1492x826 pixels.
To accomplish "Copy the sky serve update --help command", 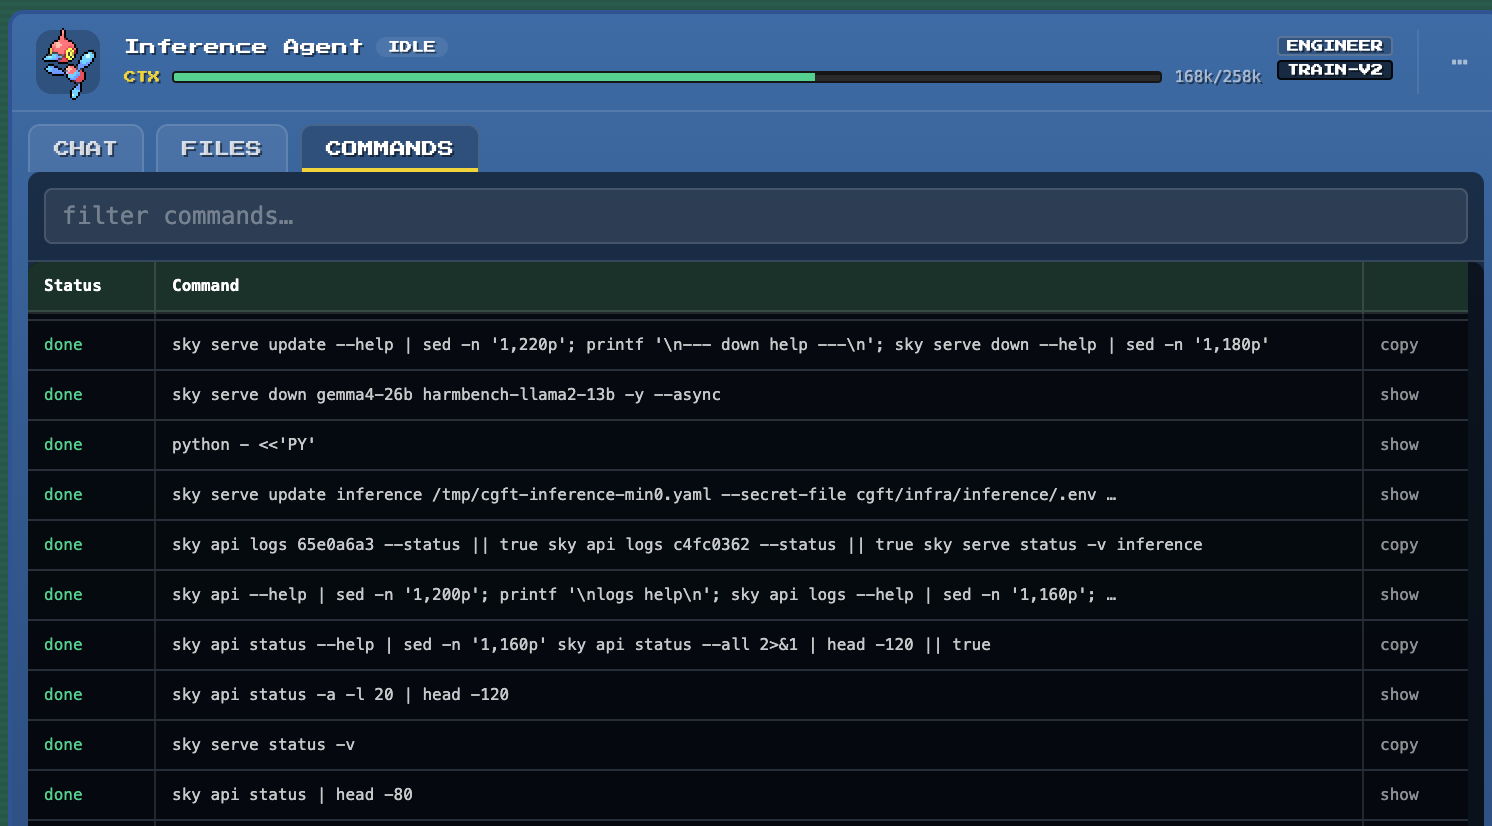I will 1399,345.
